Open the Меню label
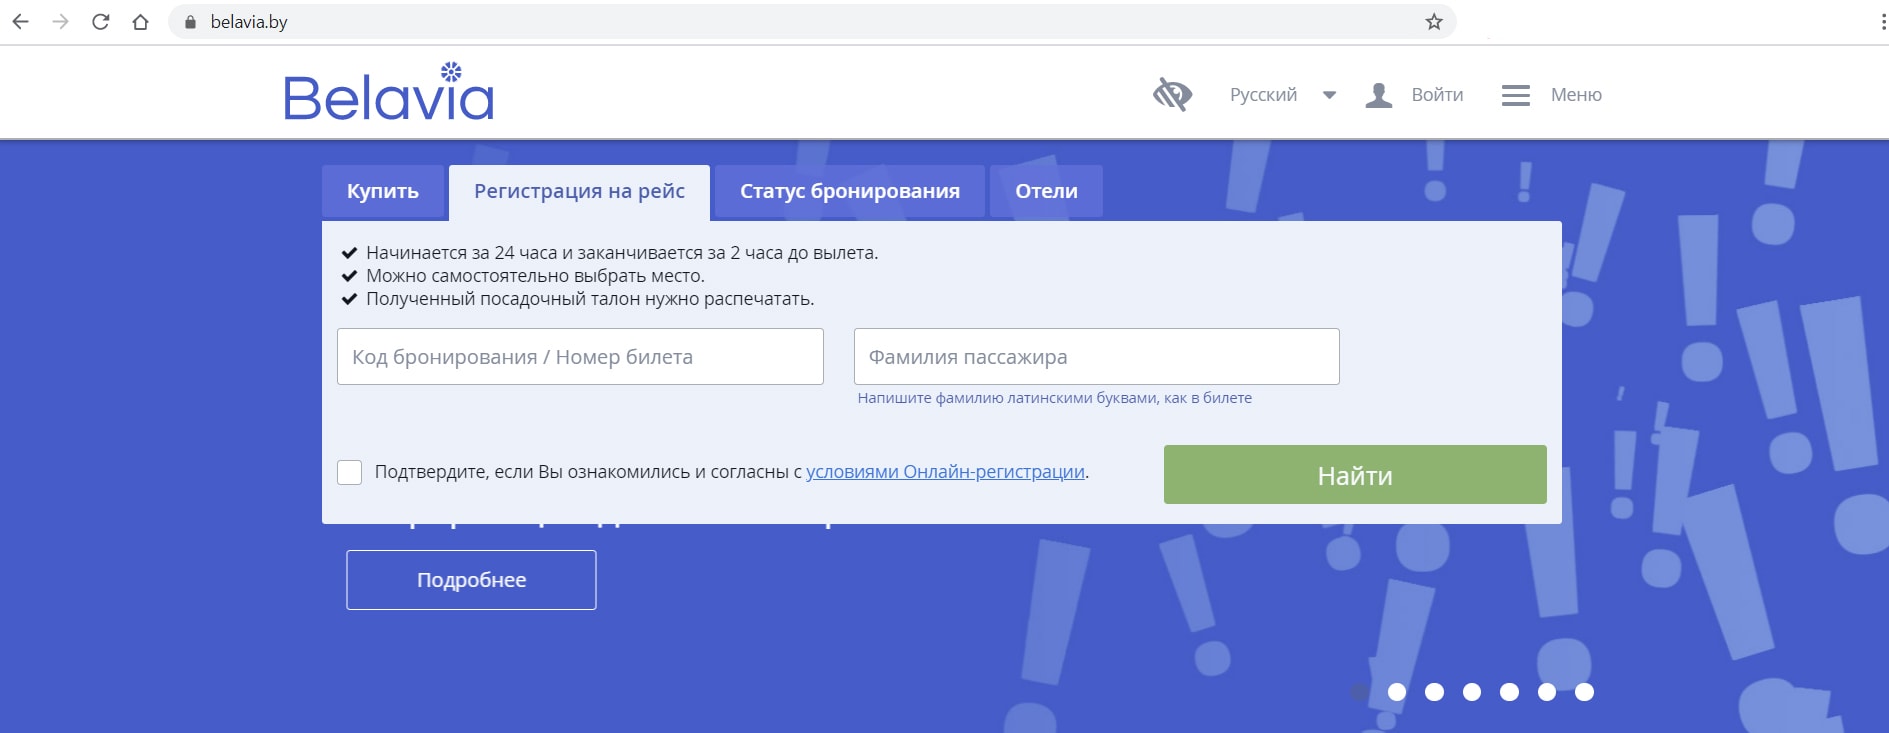Viewport: 1889px width, 733px height. (x=1576, y=94)
